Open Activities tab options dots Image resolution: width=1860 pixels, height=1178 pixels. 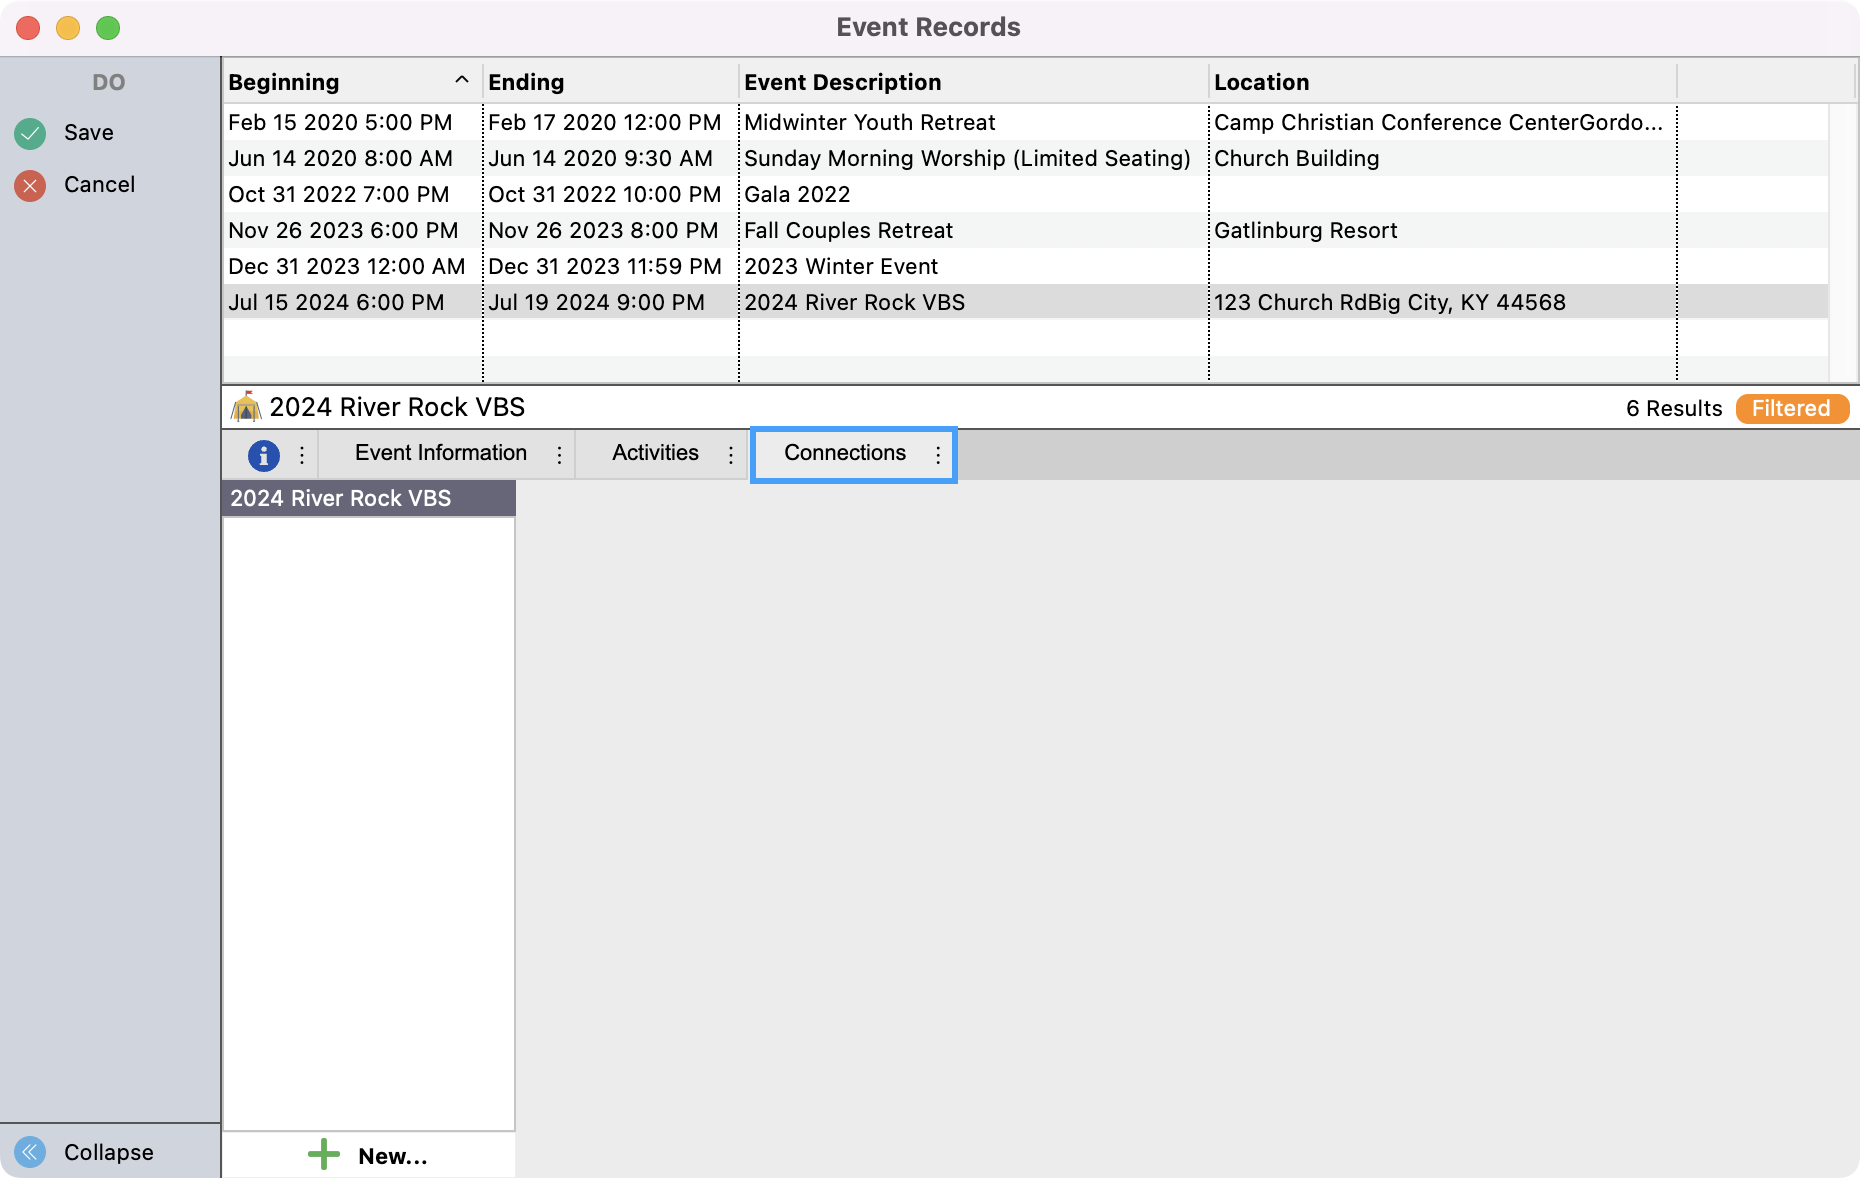click(x=731, y=455)
